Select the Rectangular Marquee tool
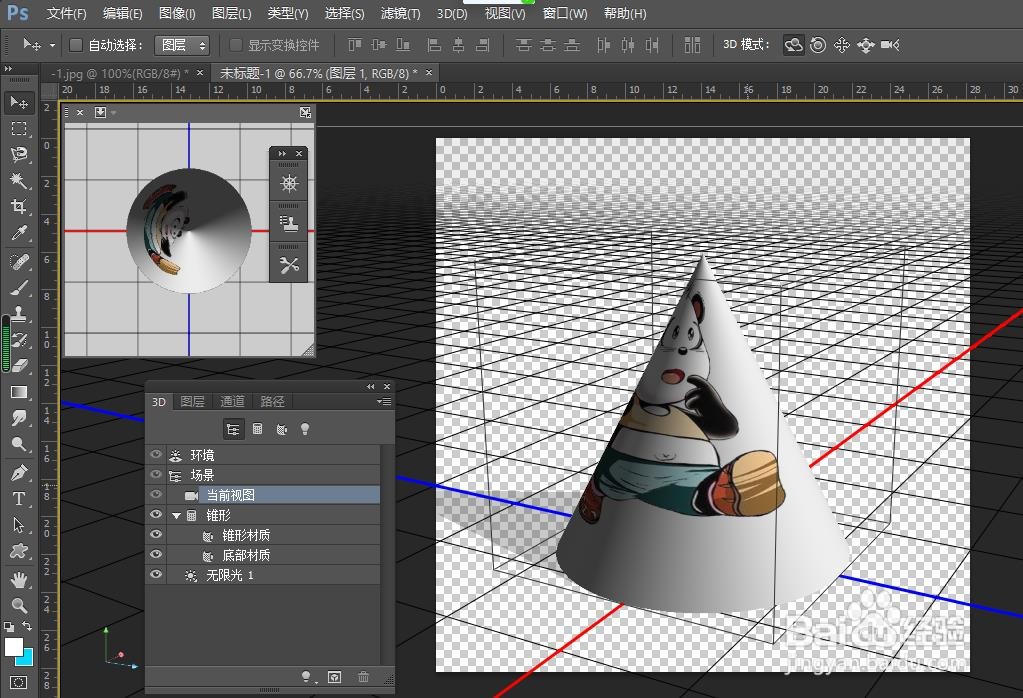This screenshot has height=698, width=1023. click(19, 129)
